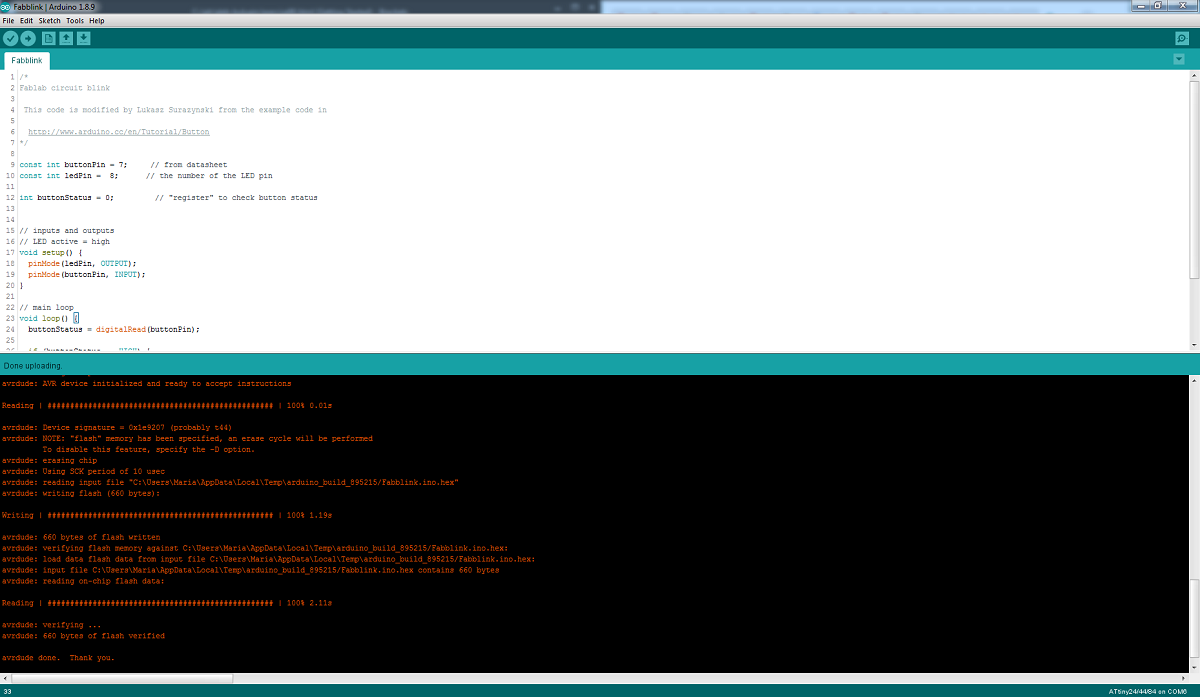
Task: Expand the tab options dropdown arrow
Action: [1179, 60]
